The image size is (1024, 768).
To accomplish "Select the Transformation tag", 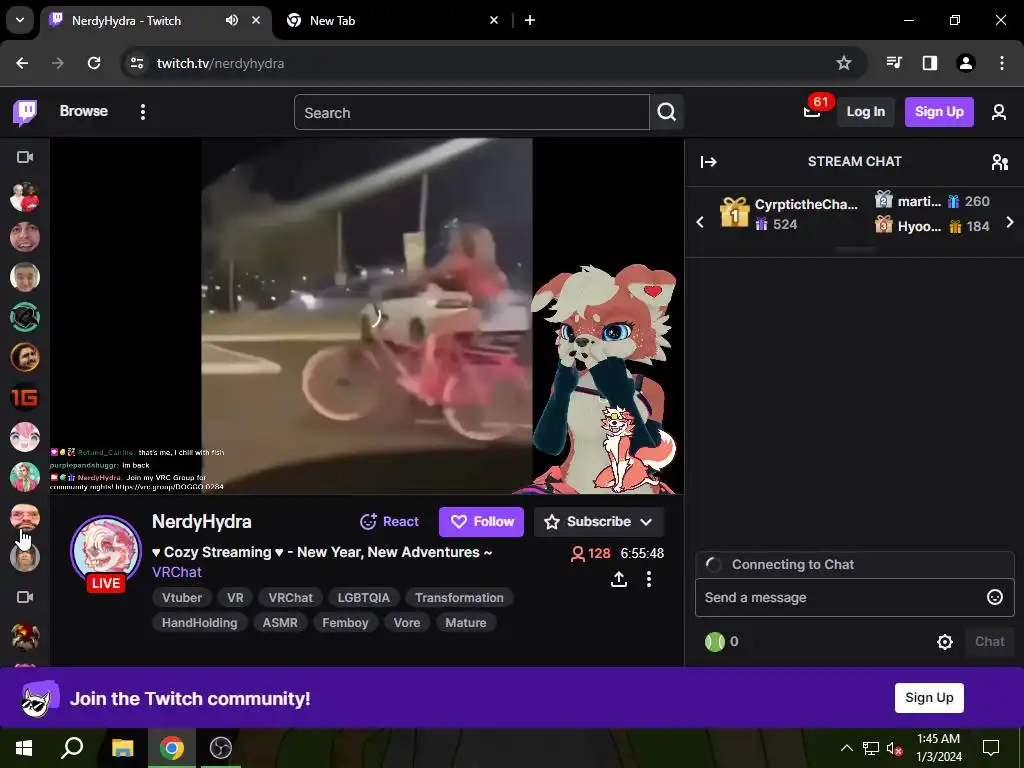I will coord(459,598).
